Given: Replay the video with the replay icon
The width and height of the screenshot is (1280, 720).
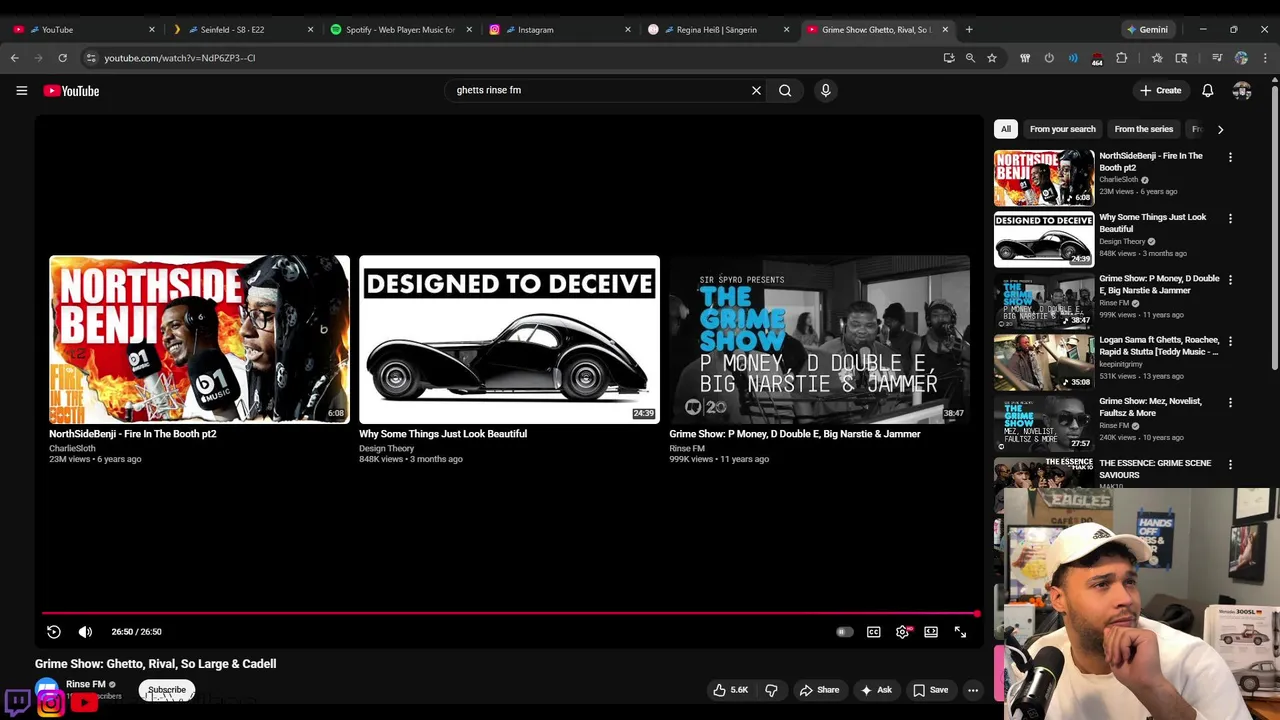Looking at the screenshot, I should pyautogui.click(x=54, y=632).
